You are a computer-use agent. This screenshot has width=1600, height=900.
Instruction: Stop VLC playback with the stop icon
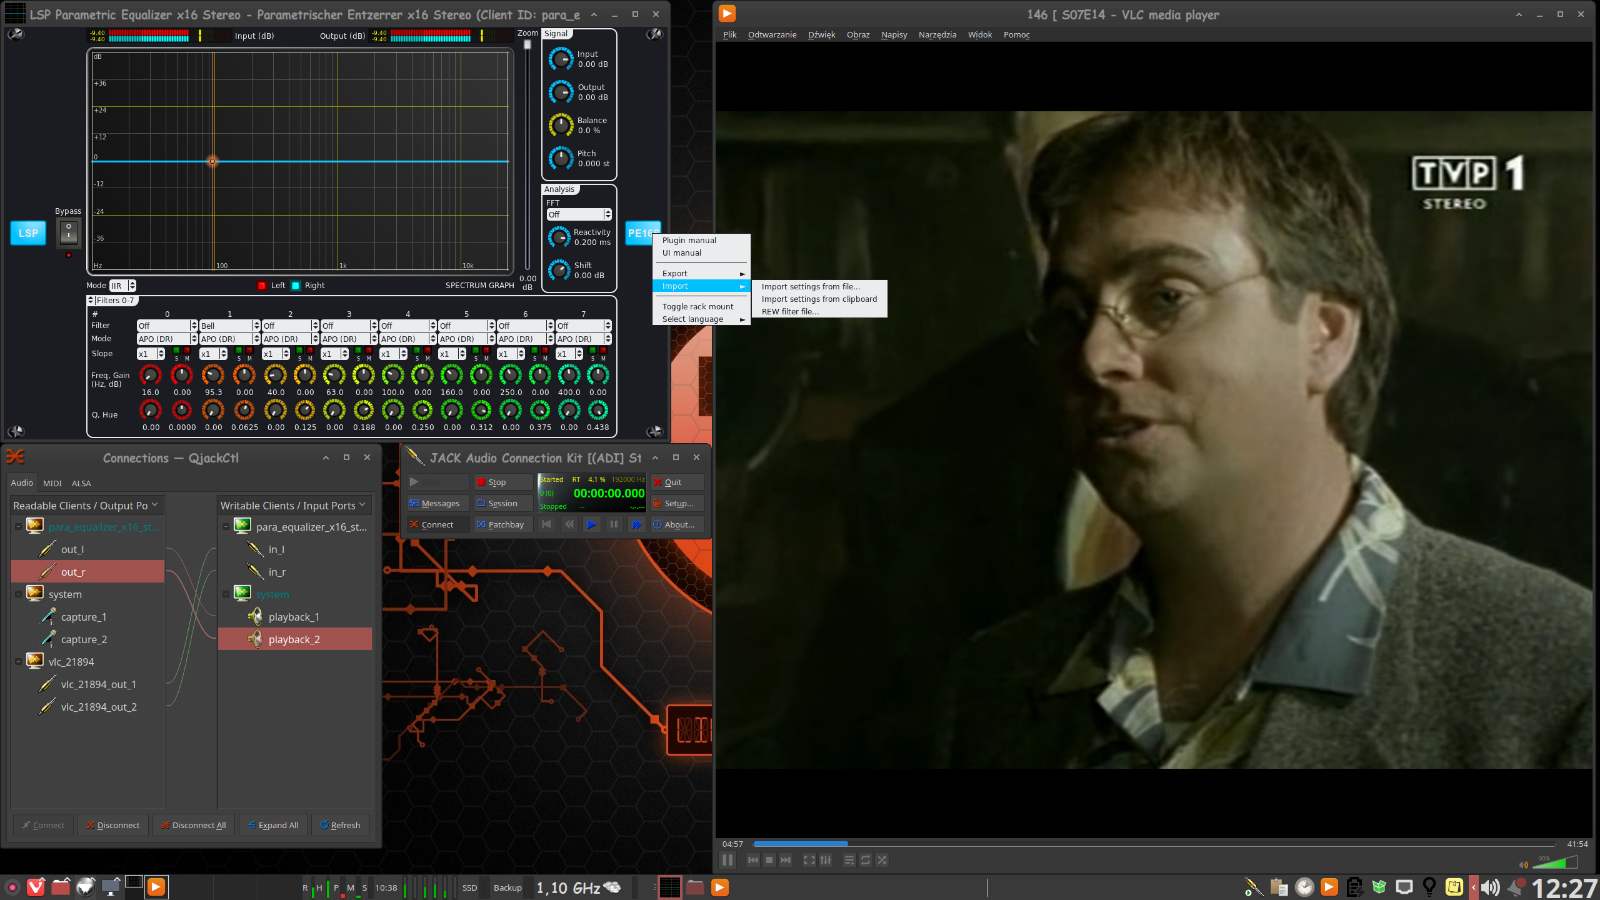769,860
